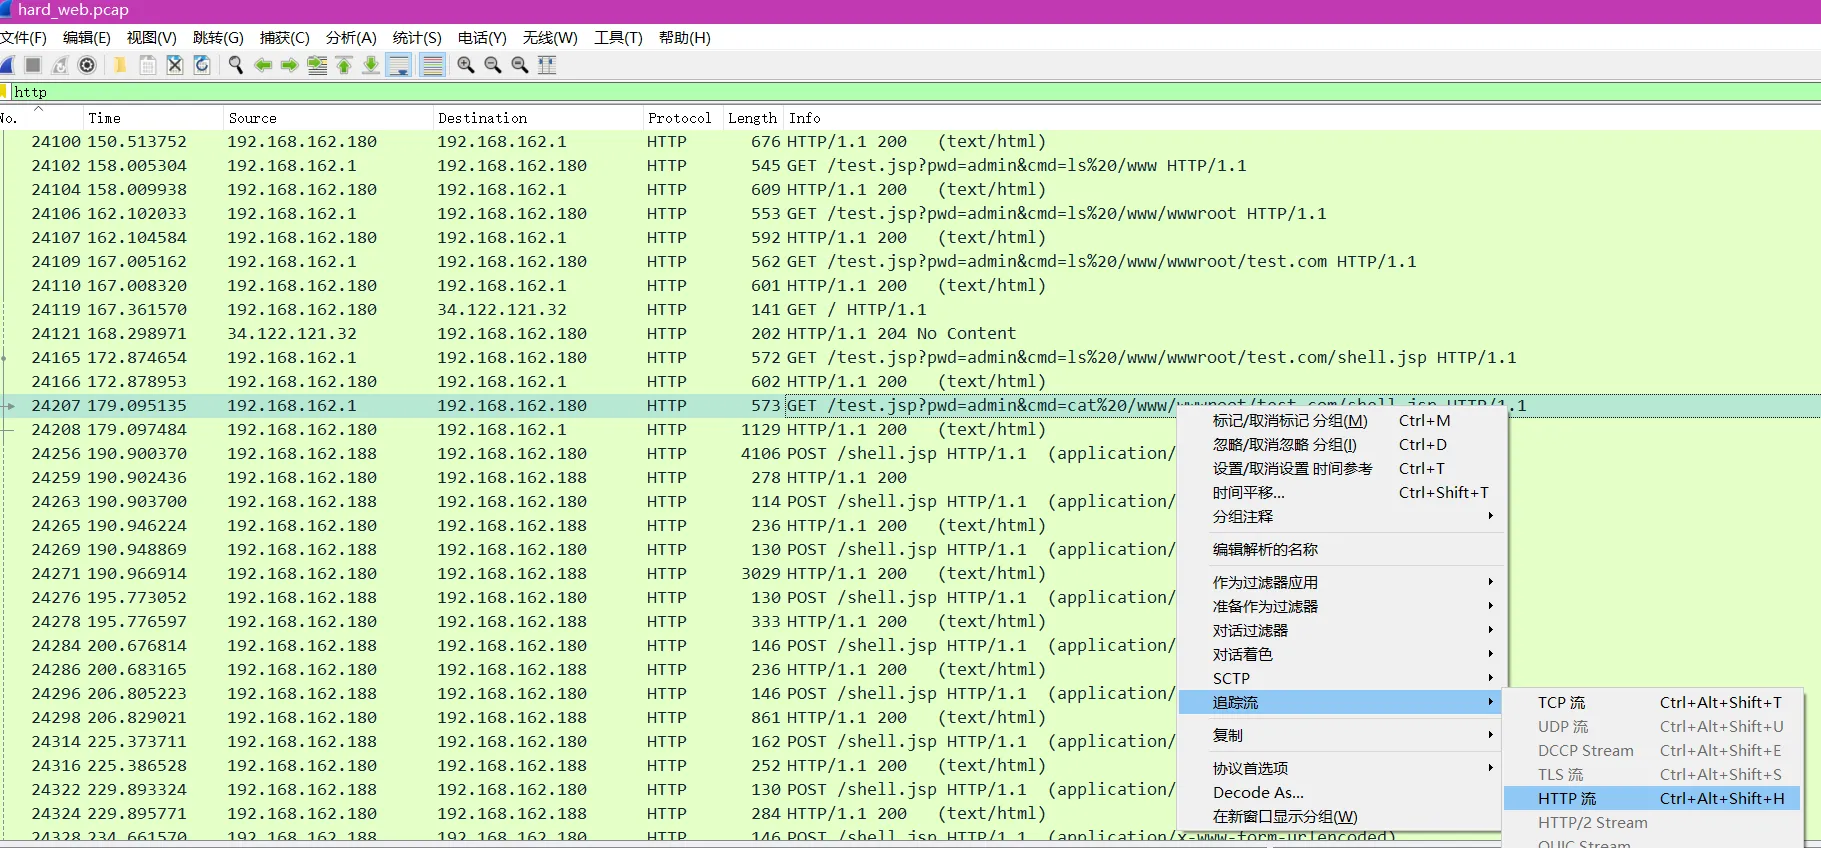1821x848 pixels.
Task: Click the resize columns toolbar icon
Action: (547, 65)
